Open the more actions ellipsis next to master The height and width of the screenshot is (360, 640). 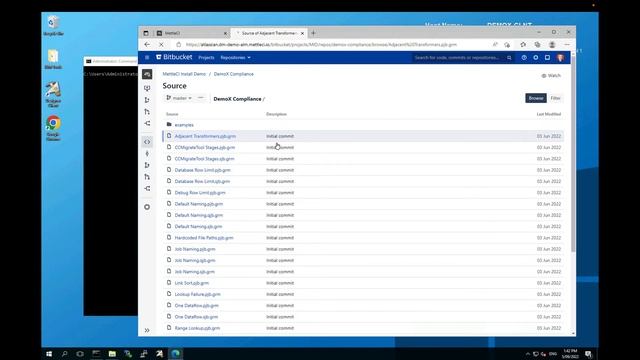click(x=200, y=98)
